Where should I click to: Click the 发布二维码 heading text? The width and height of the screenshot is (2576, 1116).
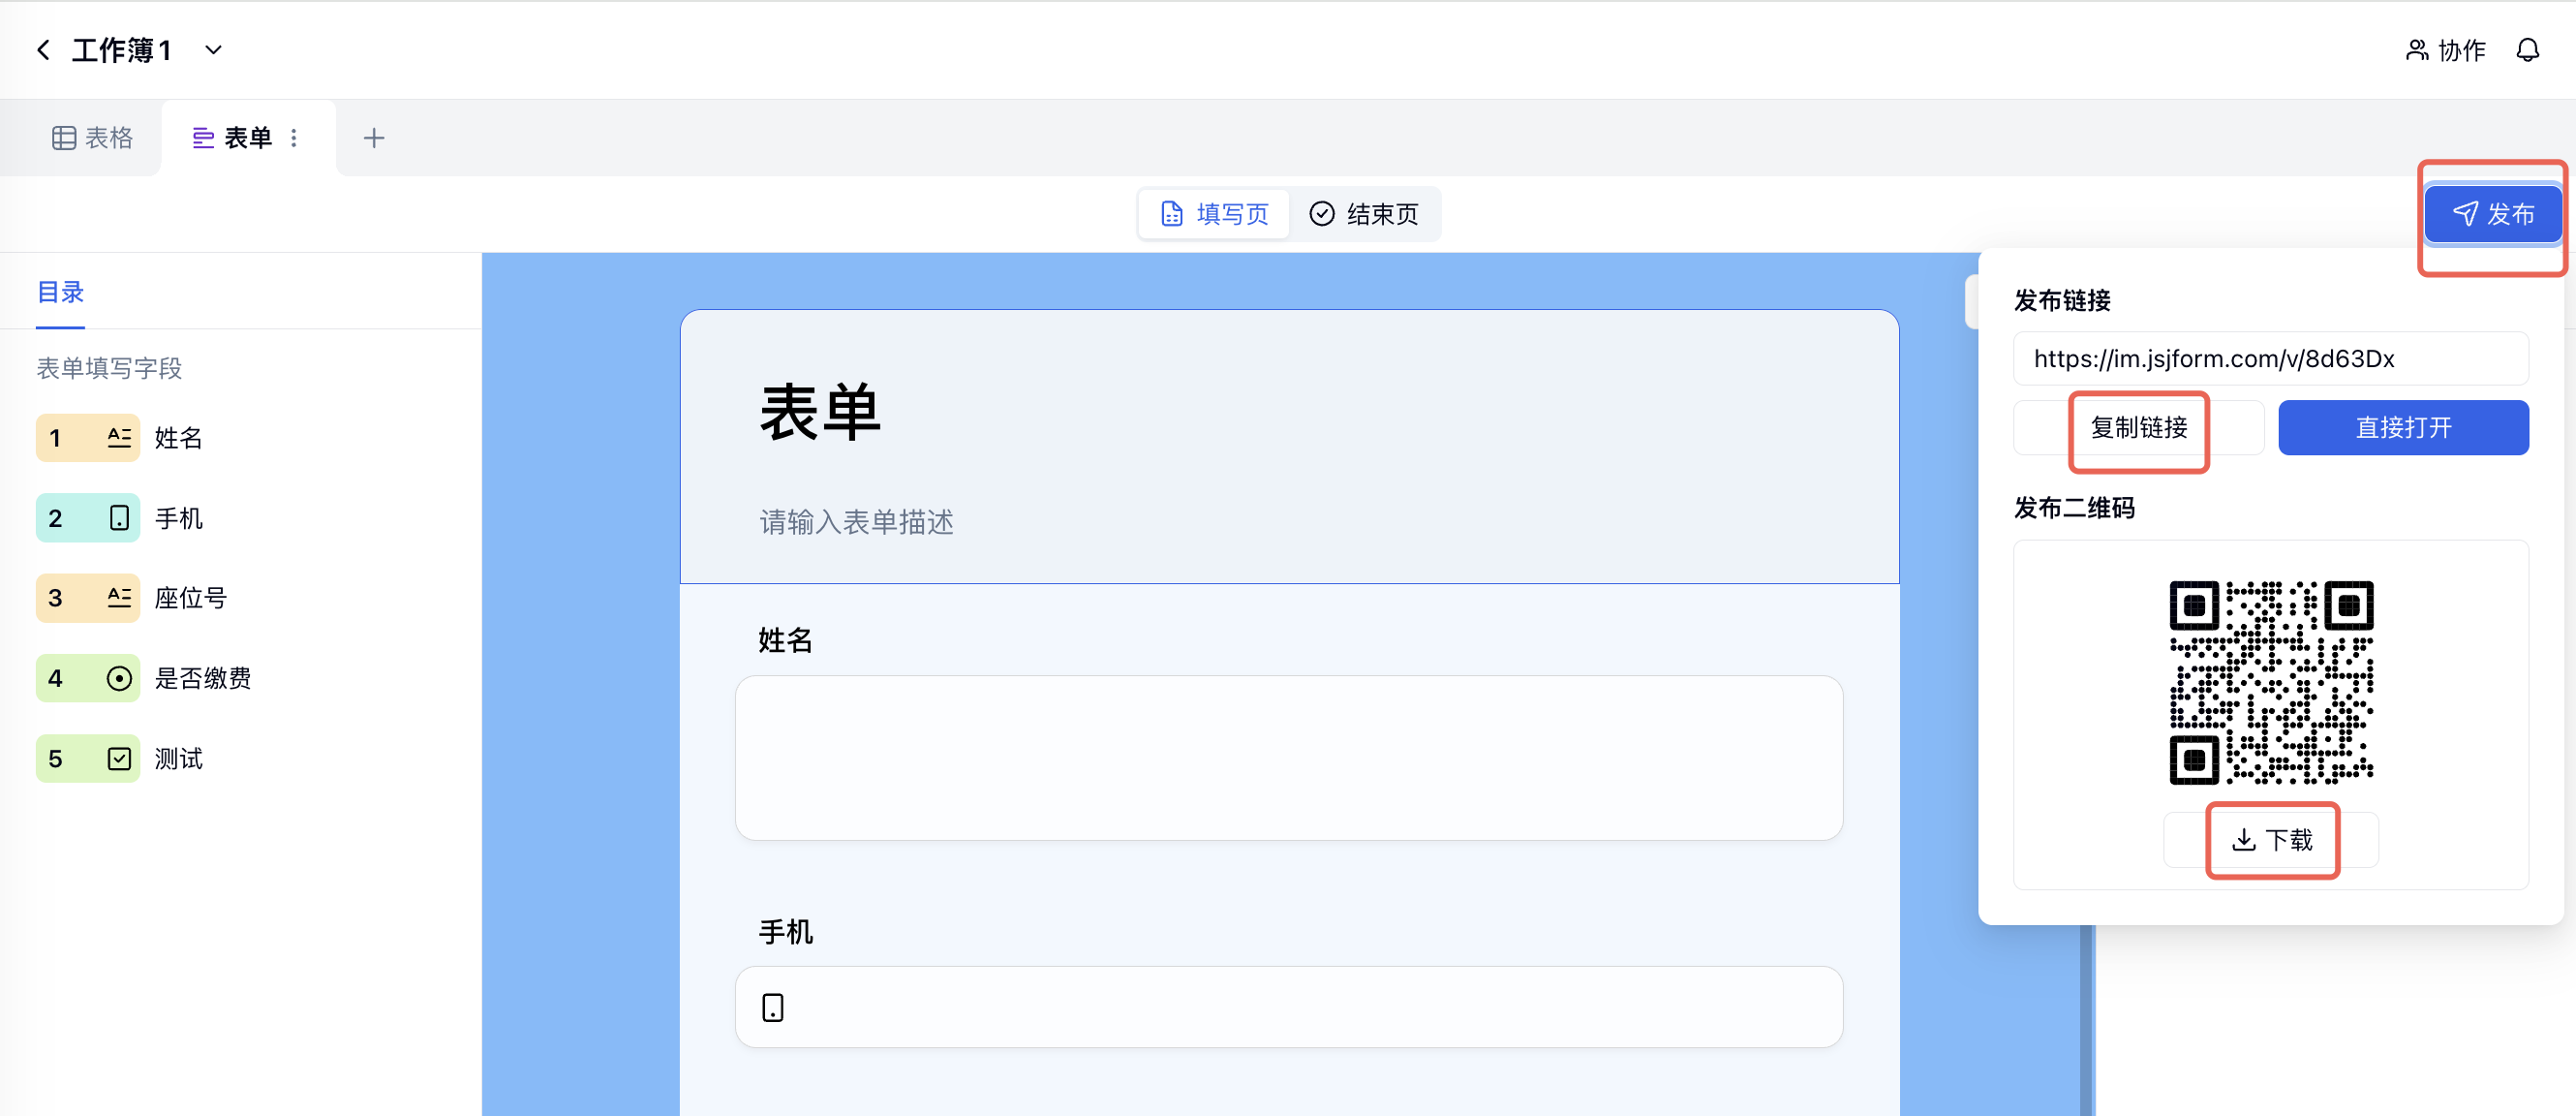2074,508
